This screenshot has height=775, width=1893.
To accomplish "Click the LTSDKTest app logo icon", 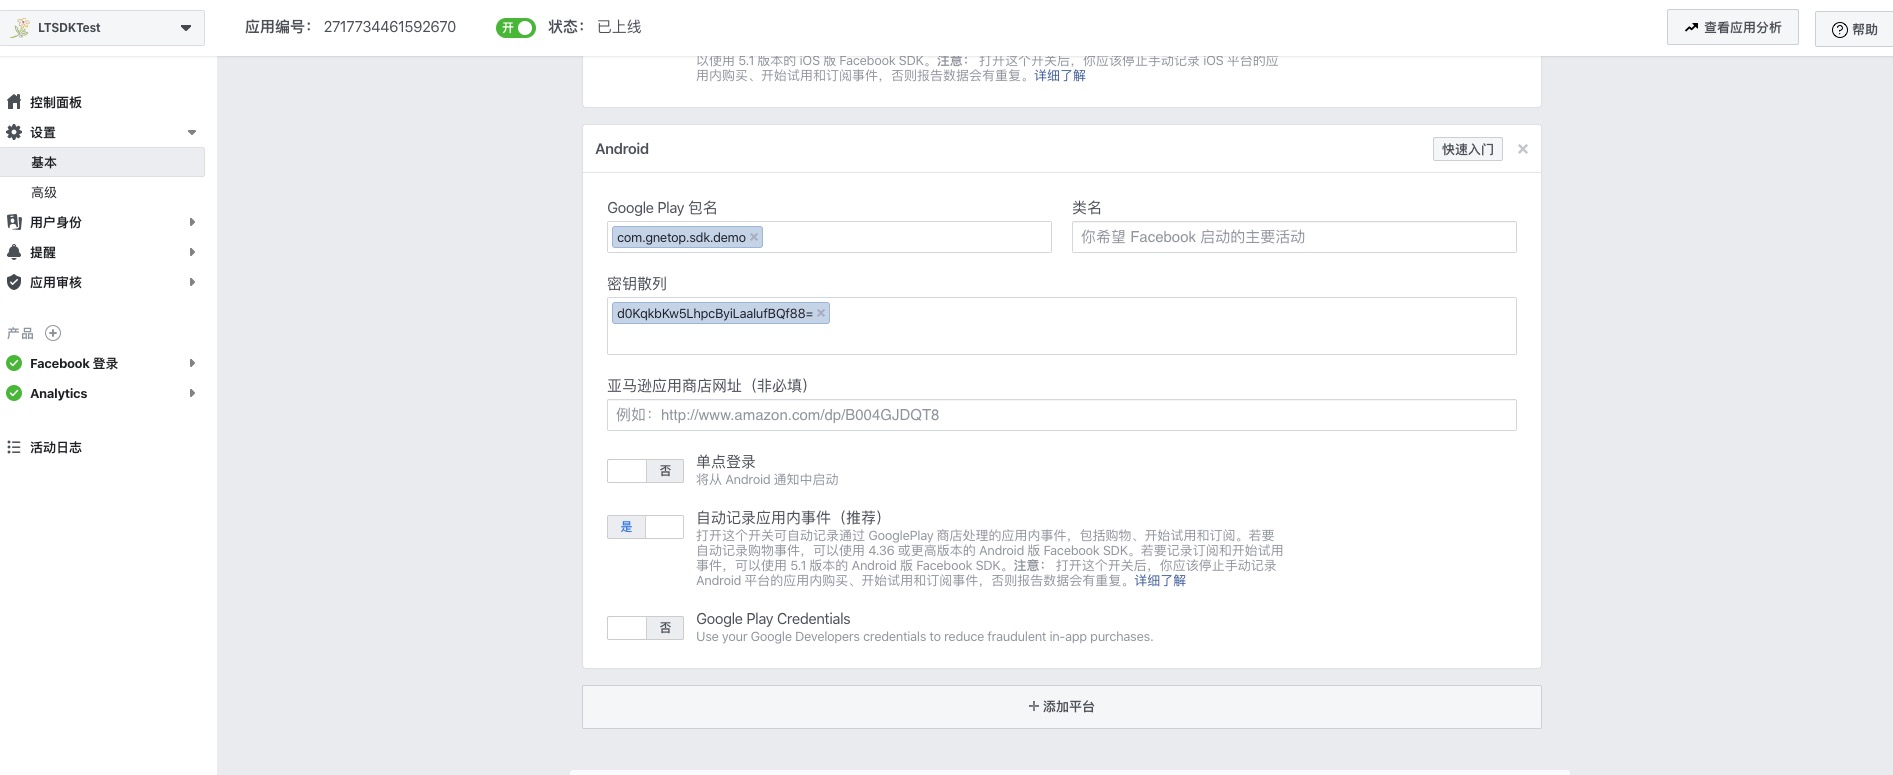I will coord(20,28).
